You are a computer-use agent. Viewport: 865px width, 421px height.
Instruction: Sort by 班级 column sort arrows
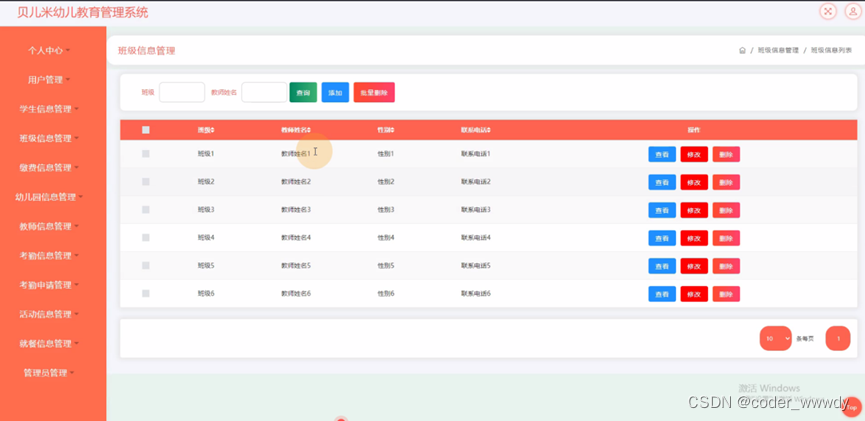point(213,130)
